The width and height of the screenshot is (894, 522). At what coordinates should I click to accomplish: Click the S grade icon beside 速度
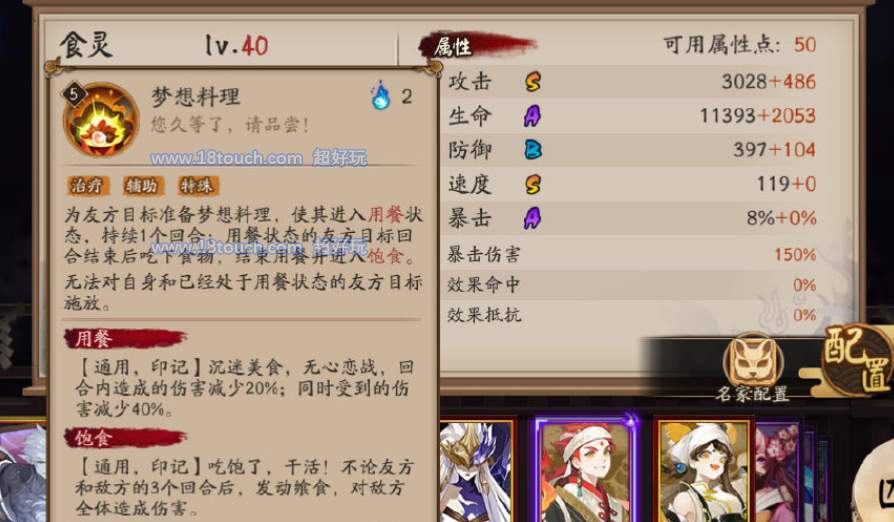(x=533, y=184)
